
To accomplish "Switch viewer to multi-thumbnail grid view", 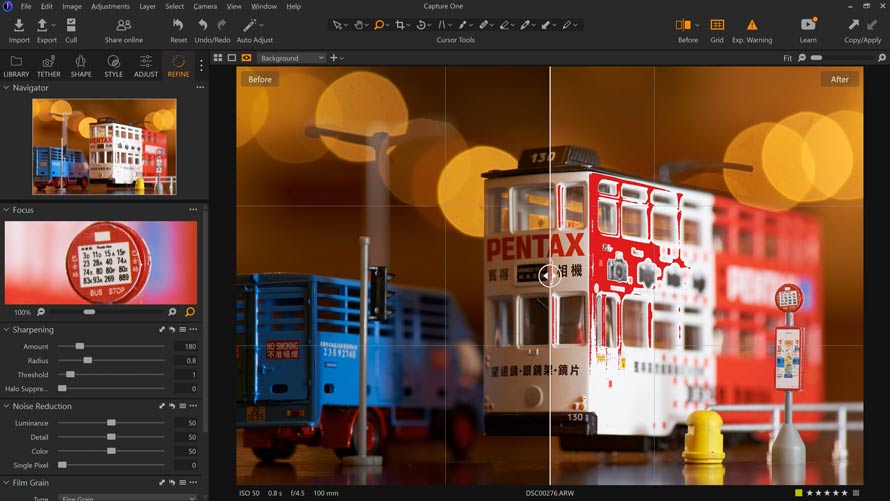I will (218, 58).
